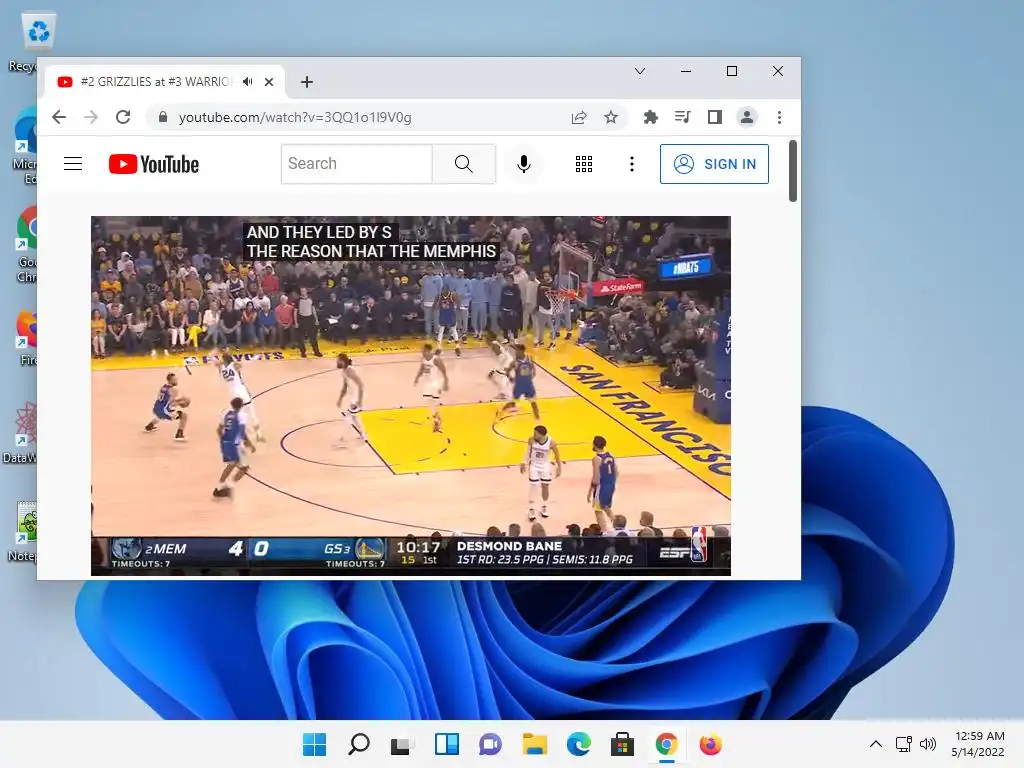Screen dimensions: 1024x768
Task: Open YouTube hamburger guide menu
Action: click(73, 164)
